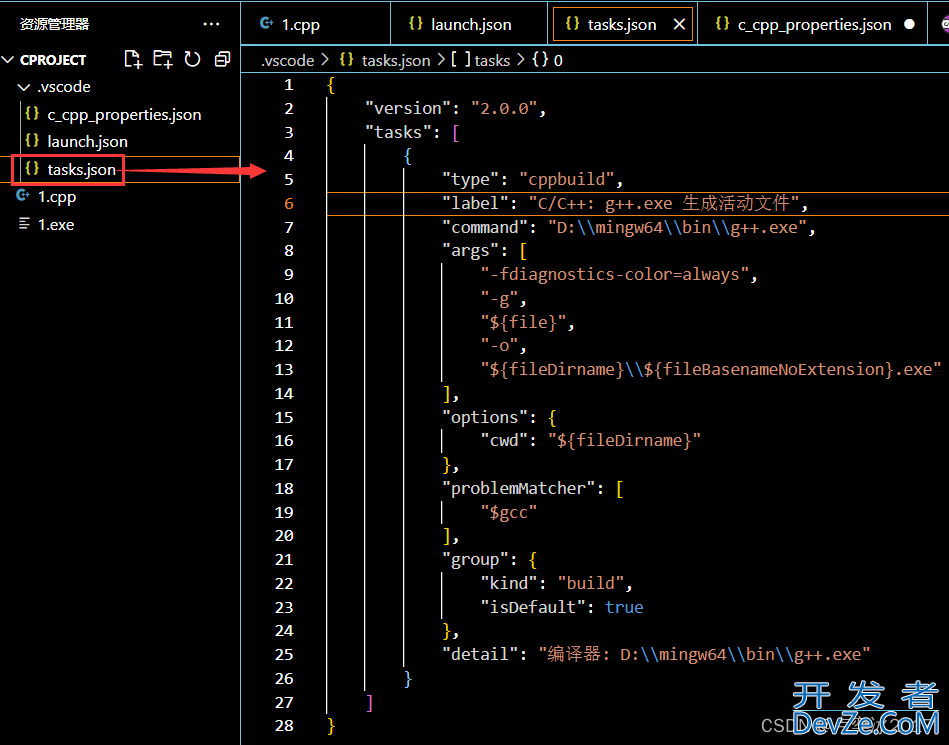The width and height of the screenshot is (949, 745).
Task: Click the C++ icon on the 1.cpp tab
Action: [266, 23]
